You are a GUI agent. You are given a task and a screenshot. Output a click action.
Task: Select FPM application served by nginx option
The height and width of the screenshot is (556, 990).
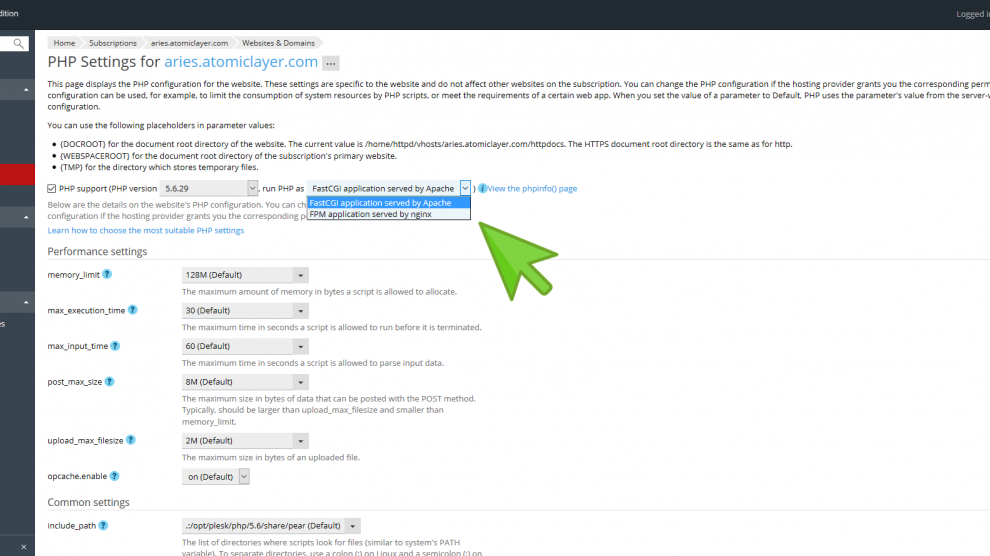coord(388,214)
